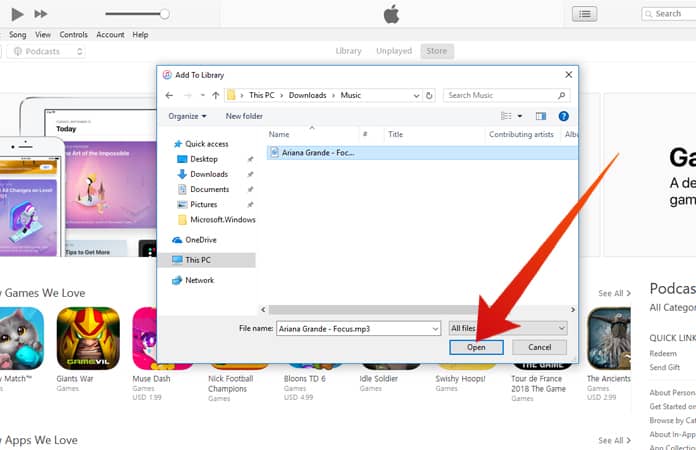Screen dimensions: 696x450
Task: Click the Cancel button
Action: click(539, 347)
